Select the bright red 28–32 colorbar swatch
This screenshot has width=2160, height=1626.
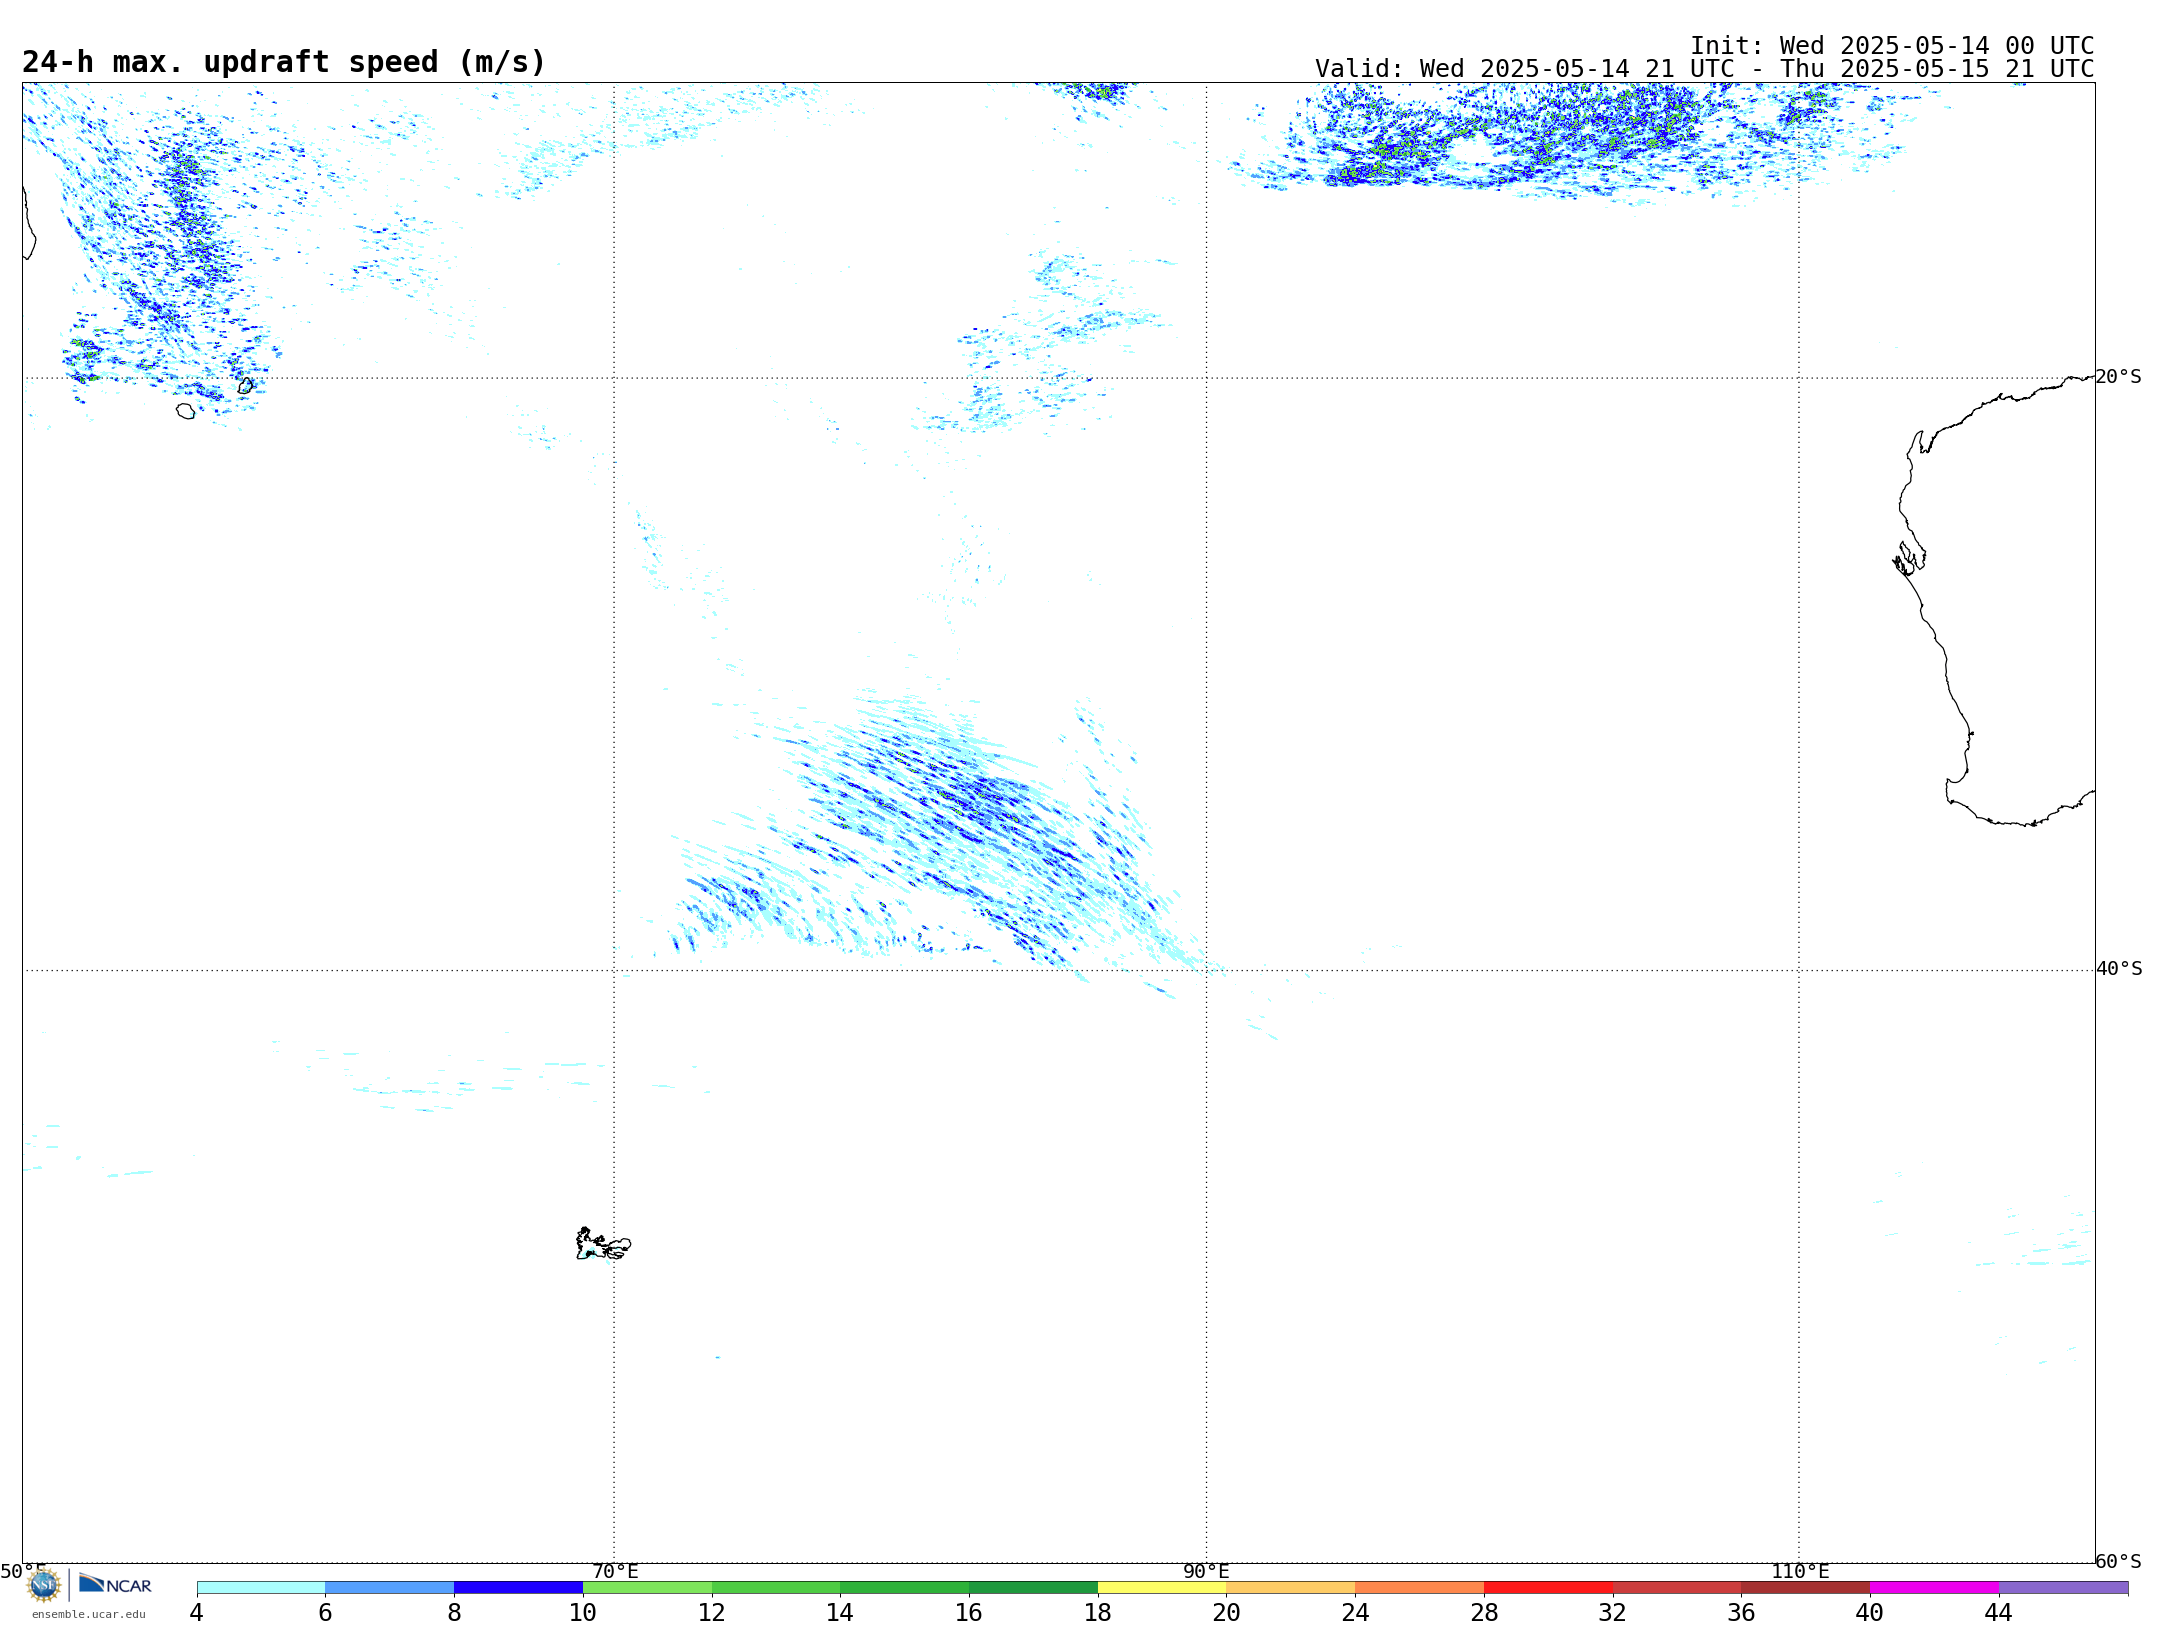1549,1588
